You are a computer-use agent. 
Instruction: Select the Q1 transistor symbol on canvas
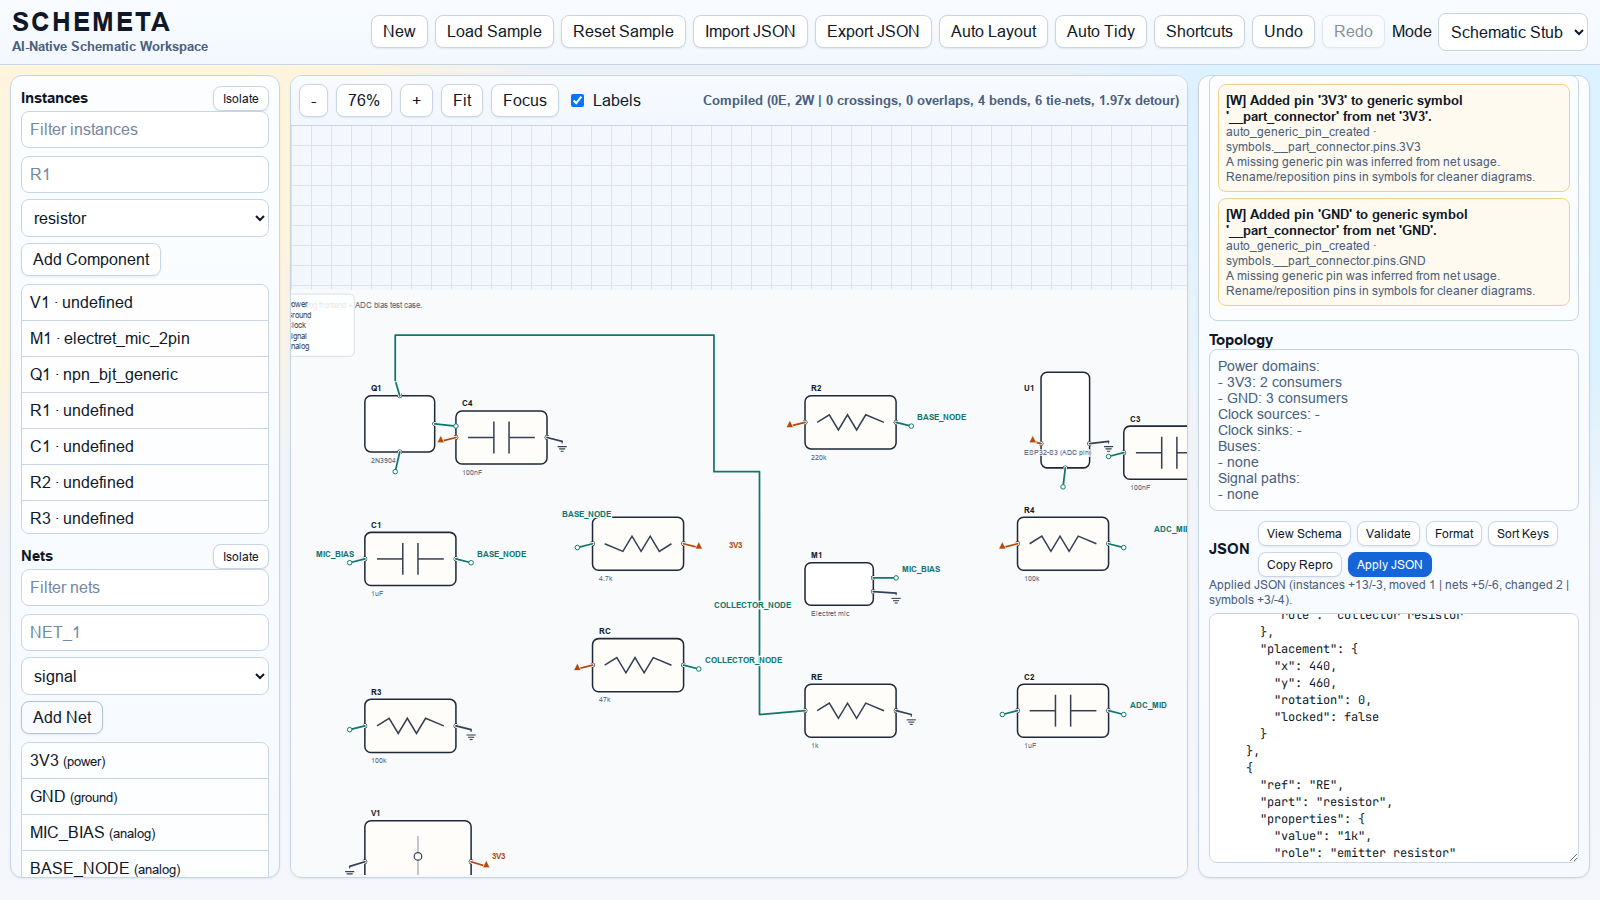click(399, 424)
